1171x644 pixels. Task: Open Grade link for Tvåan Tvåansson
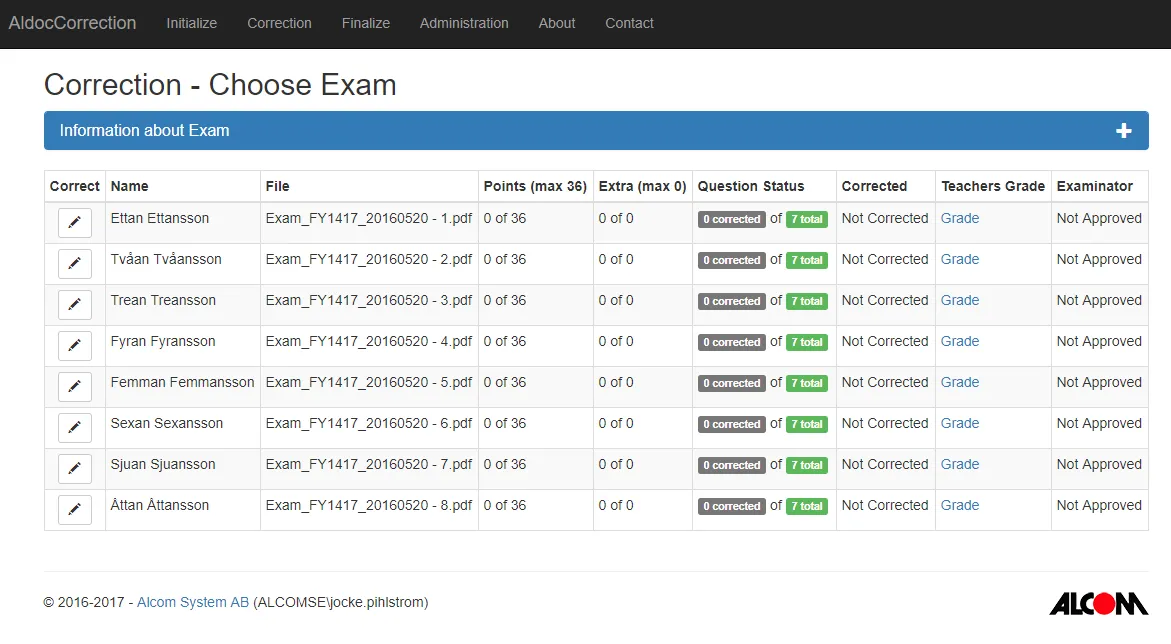click(960, 259)
